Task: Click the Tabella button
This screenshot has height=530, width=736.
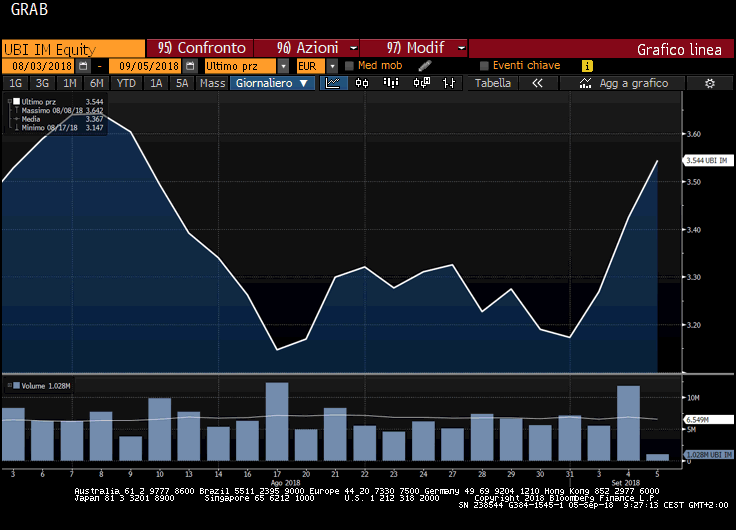Action: point(492,83)
